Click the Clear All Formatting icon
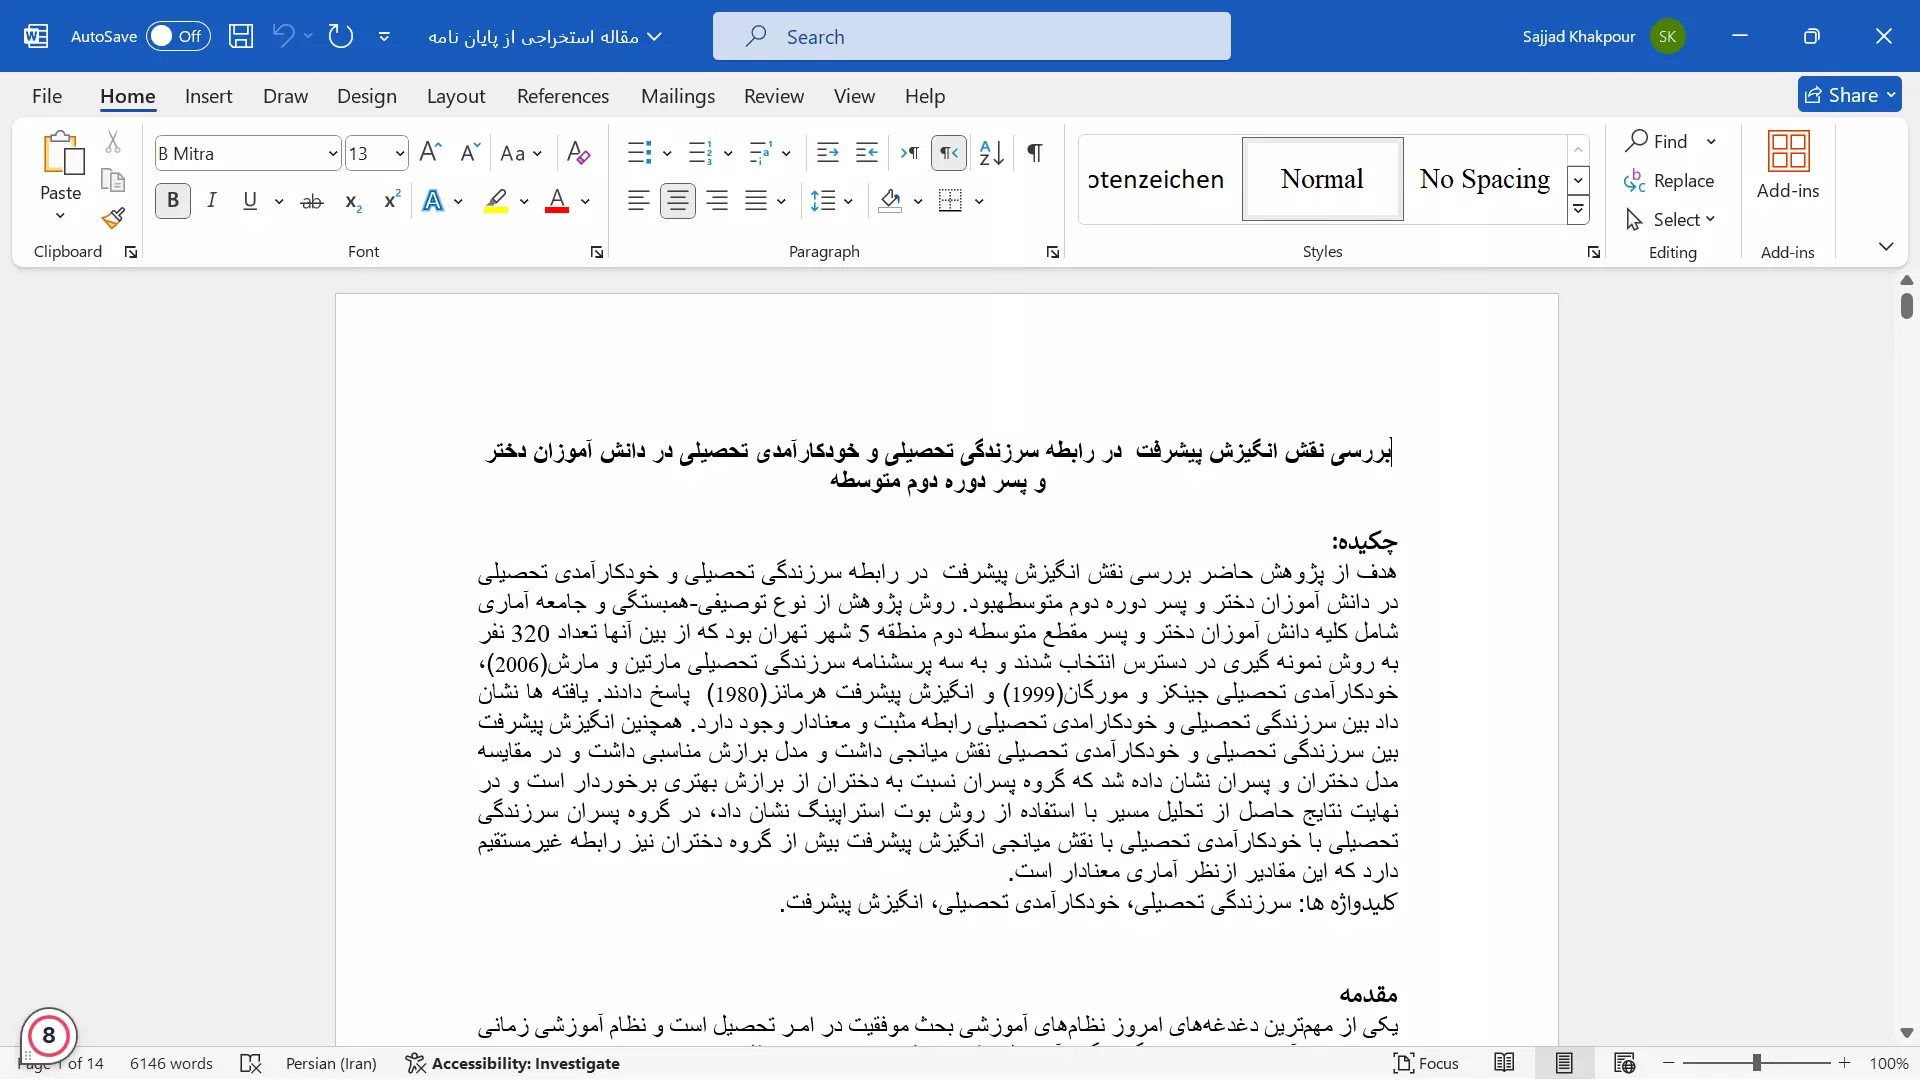The height and width of the screenshot is (1080, 1920). [578, 153]
